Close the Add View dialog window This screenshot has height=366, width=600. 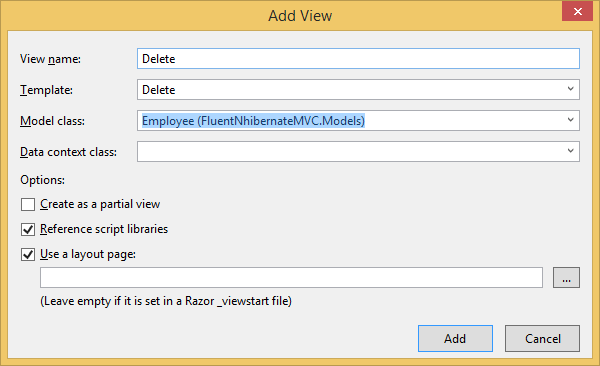click(577, 11)
